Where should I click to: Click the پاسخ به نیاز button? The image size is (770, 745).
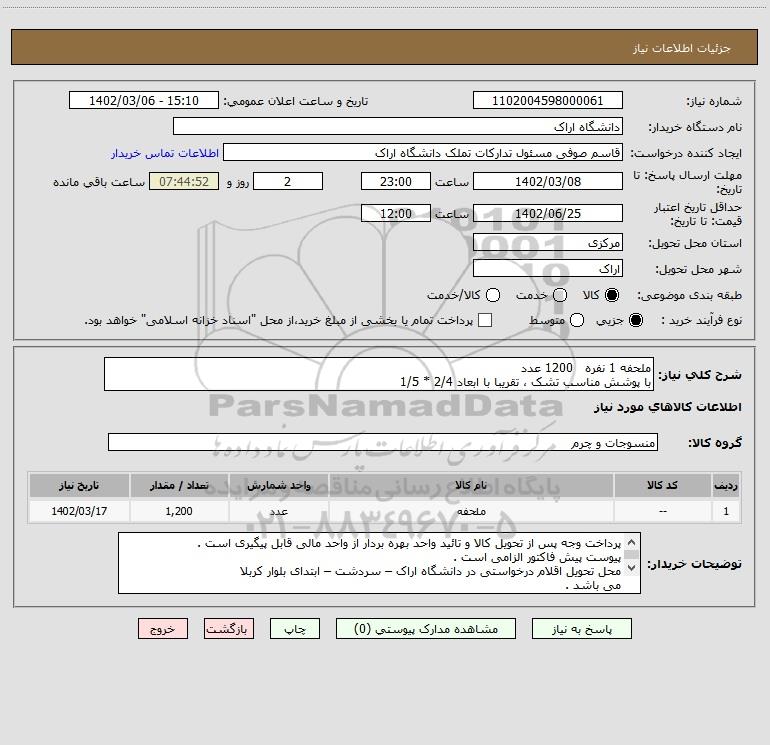tap(581, 629)
